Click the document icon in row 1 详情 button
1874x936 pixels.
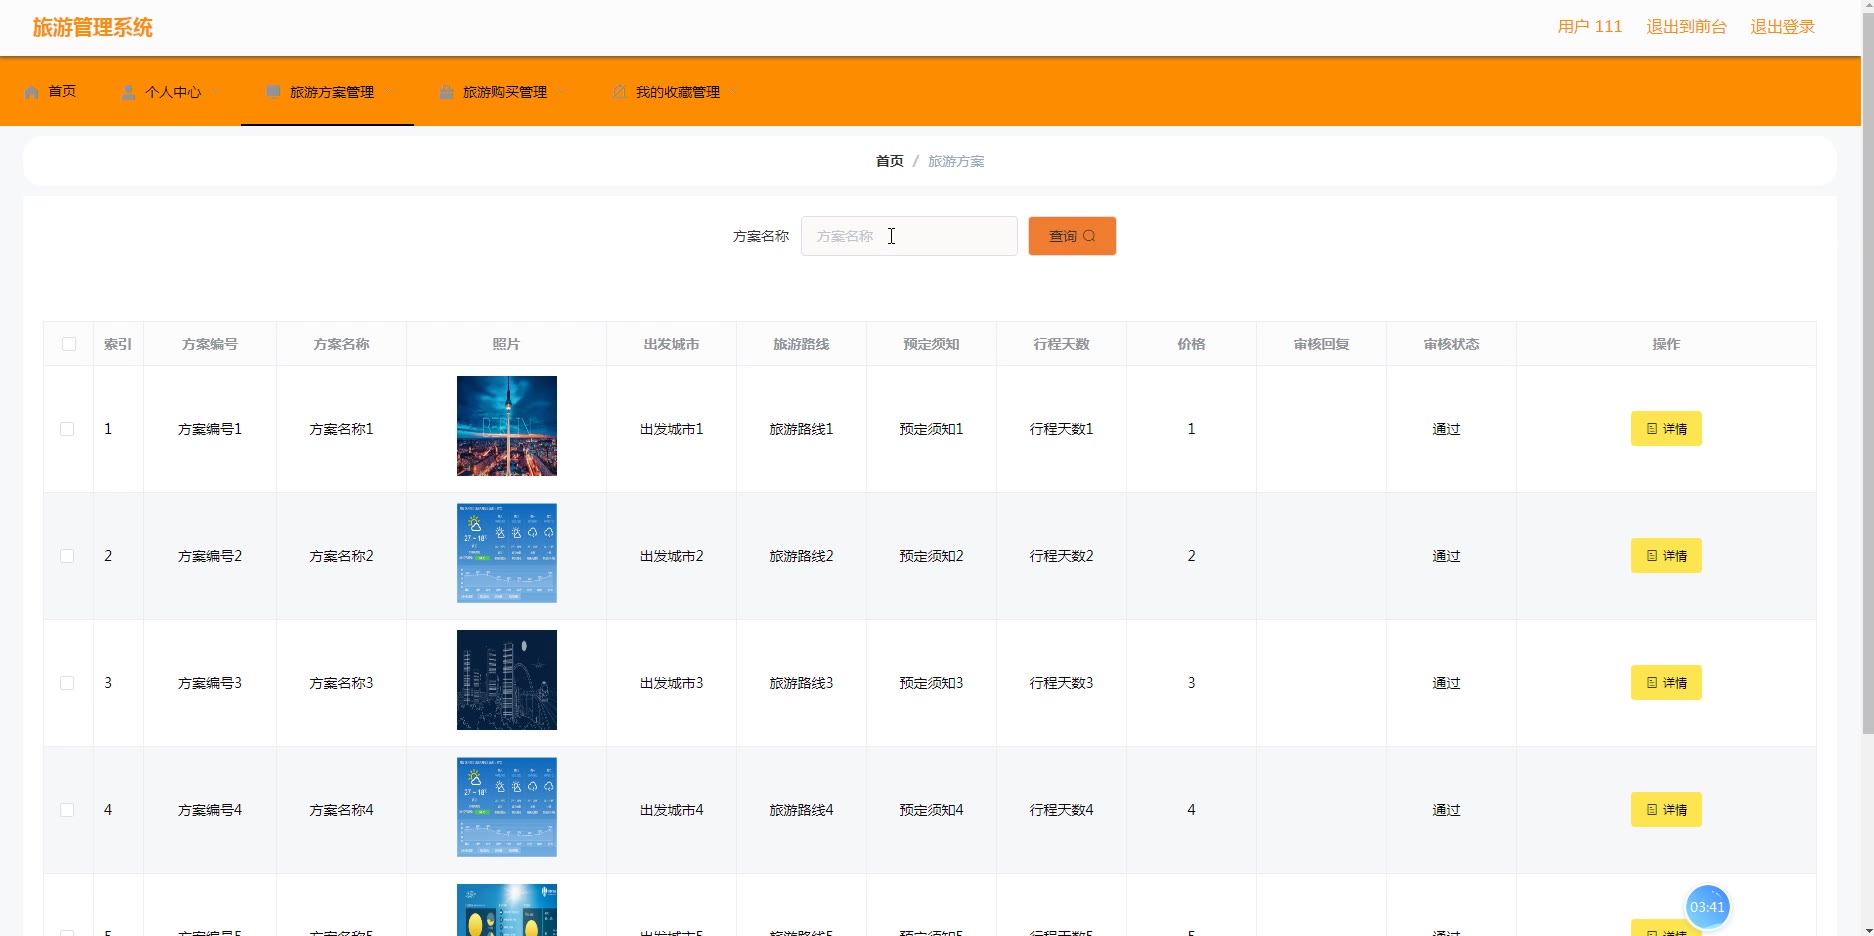tap(1652, 429)
